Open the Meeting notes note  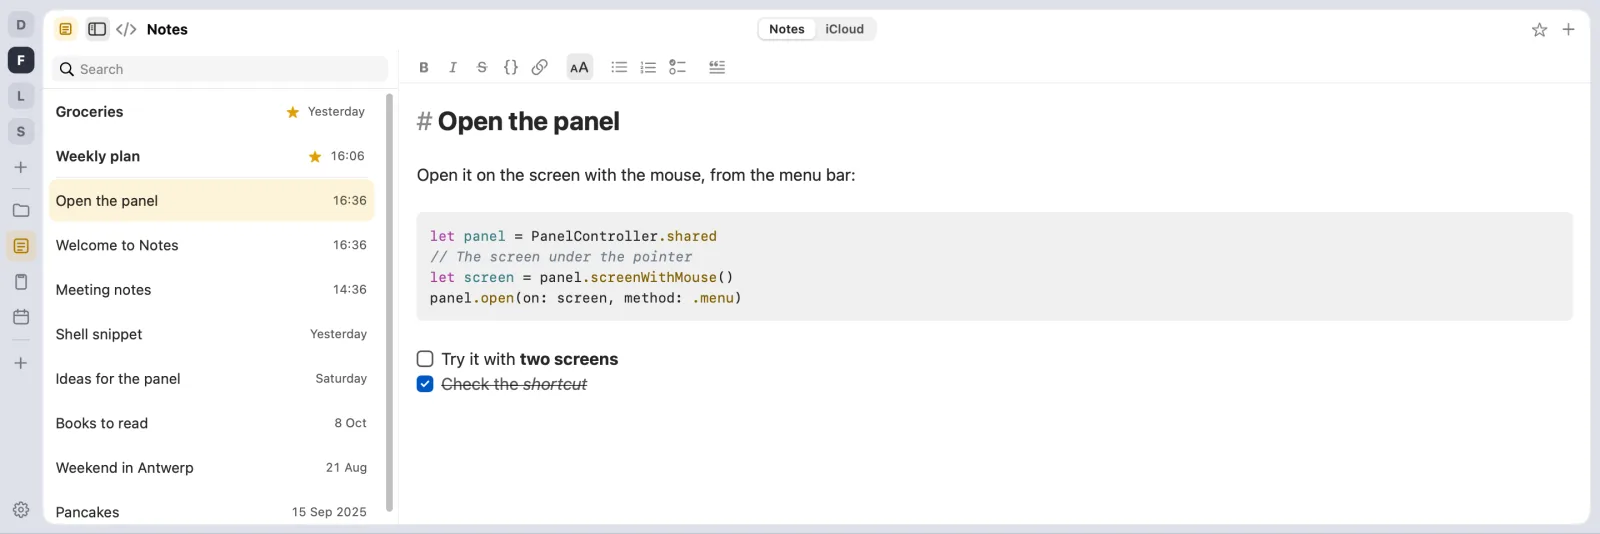(211, 290)
